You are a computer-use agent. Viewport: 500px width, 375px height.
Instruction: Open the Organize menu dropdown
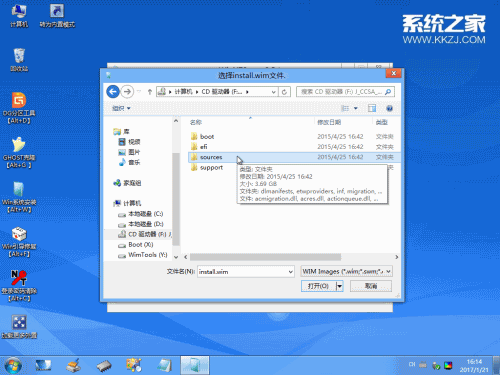[121, 108]
